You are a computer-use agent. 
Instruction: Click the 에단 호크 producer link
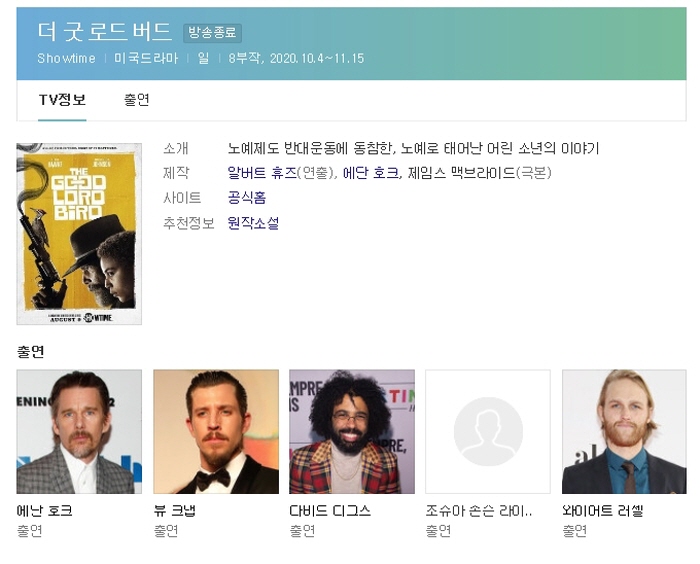click(x=371, y=172)
